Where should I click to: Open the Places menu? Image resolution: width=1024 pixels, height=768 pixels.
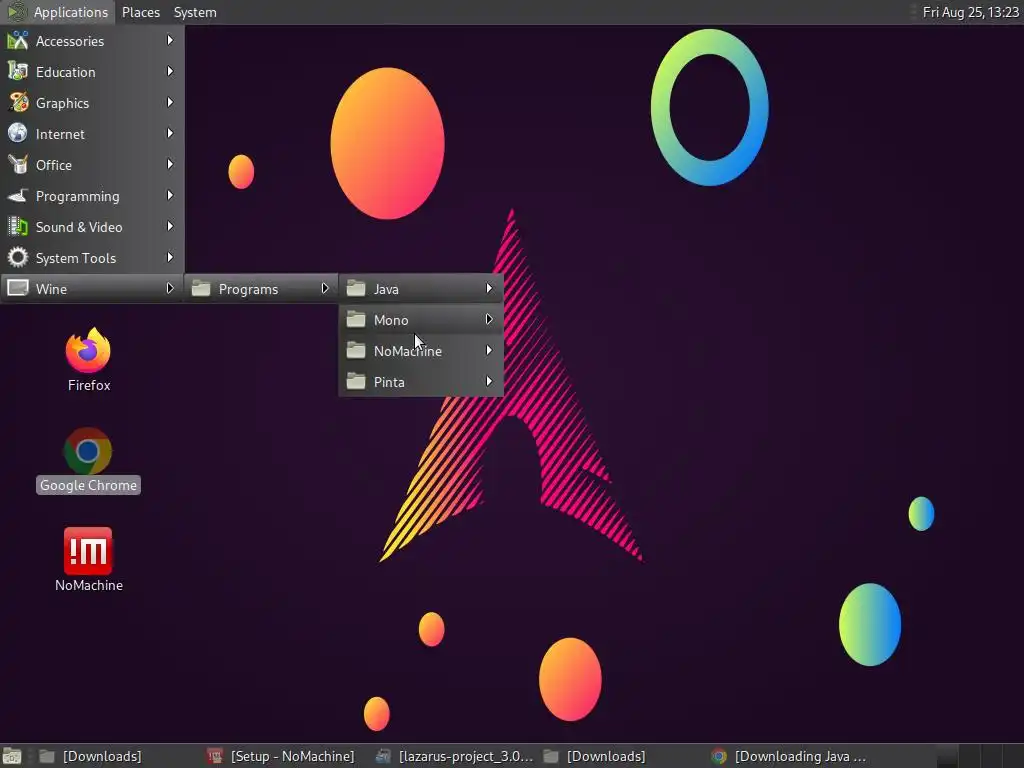coord(141,12)
